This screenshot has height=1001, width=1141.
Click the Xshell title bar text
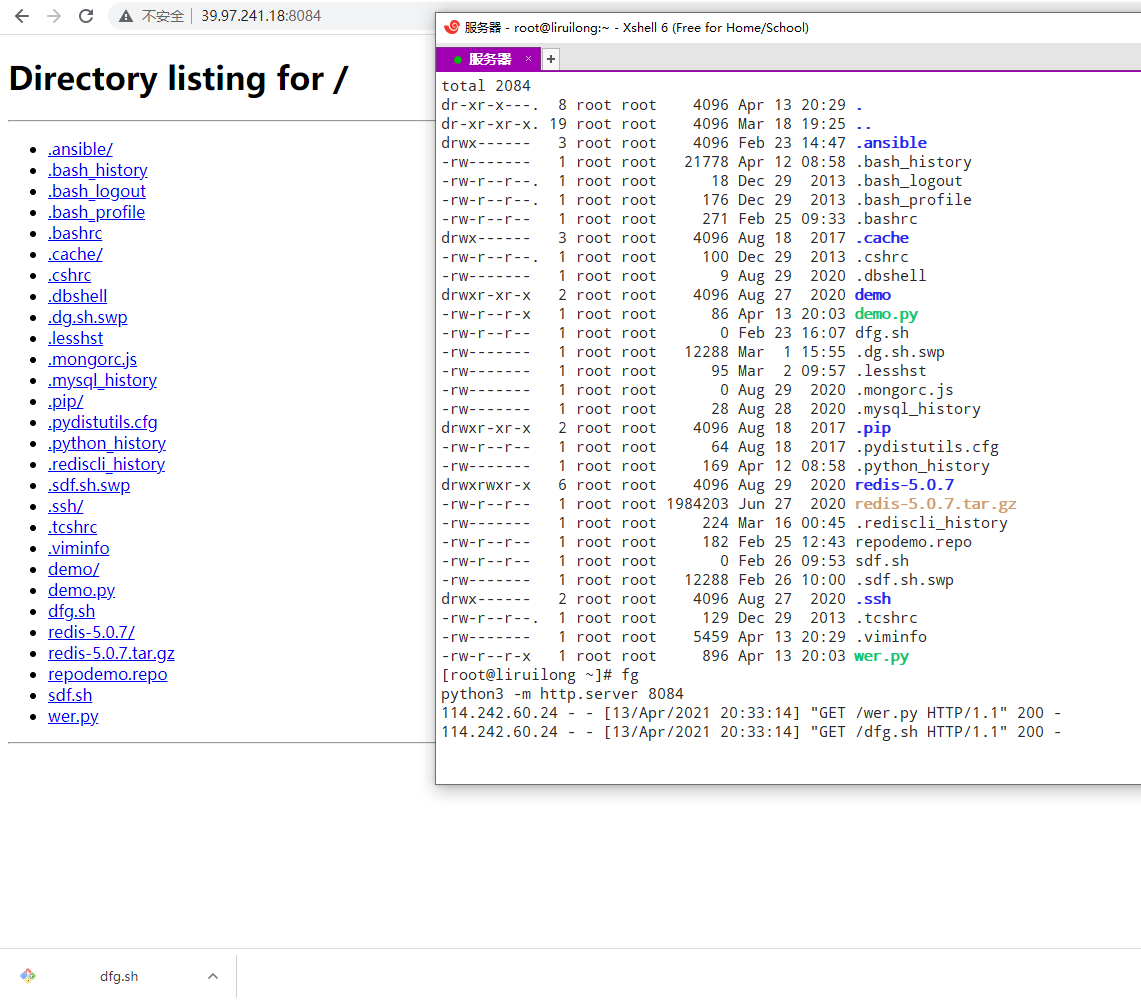pos(637,28)
